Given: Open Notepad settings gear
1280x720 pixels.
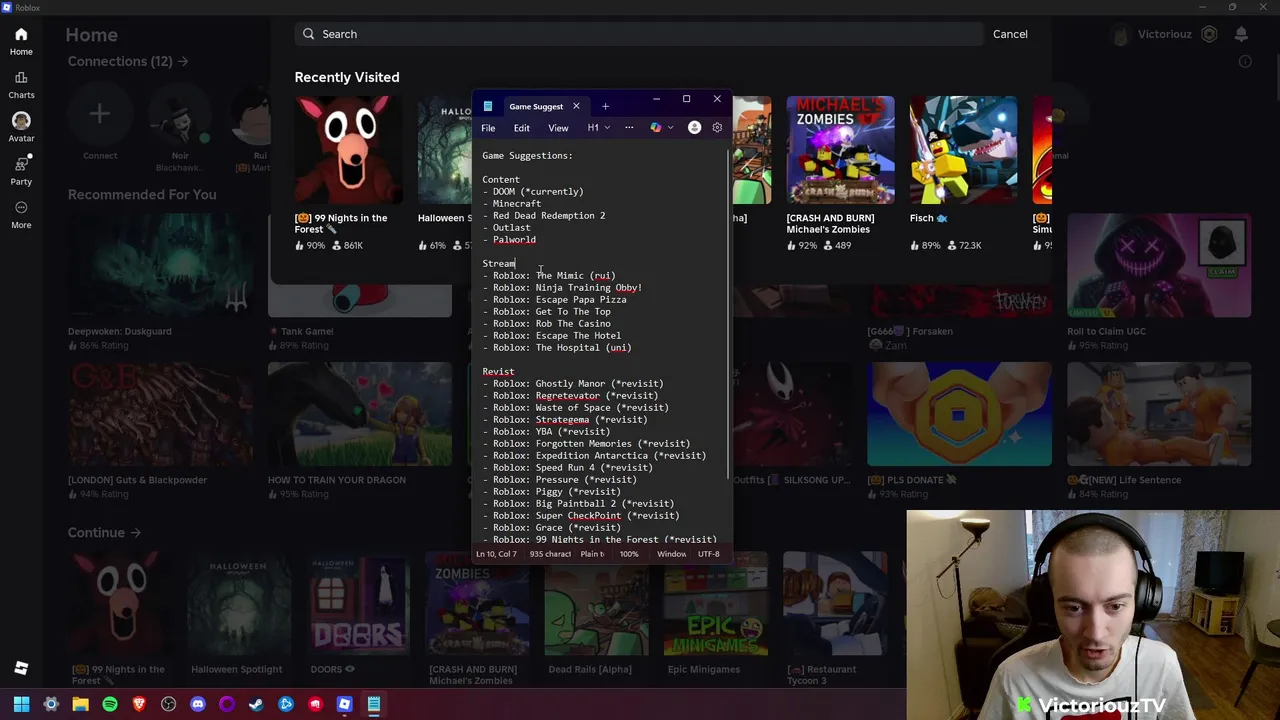Looking at the screenshot, I should pyautogui.click(x=717, y=128).
